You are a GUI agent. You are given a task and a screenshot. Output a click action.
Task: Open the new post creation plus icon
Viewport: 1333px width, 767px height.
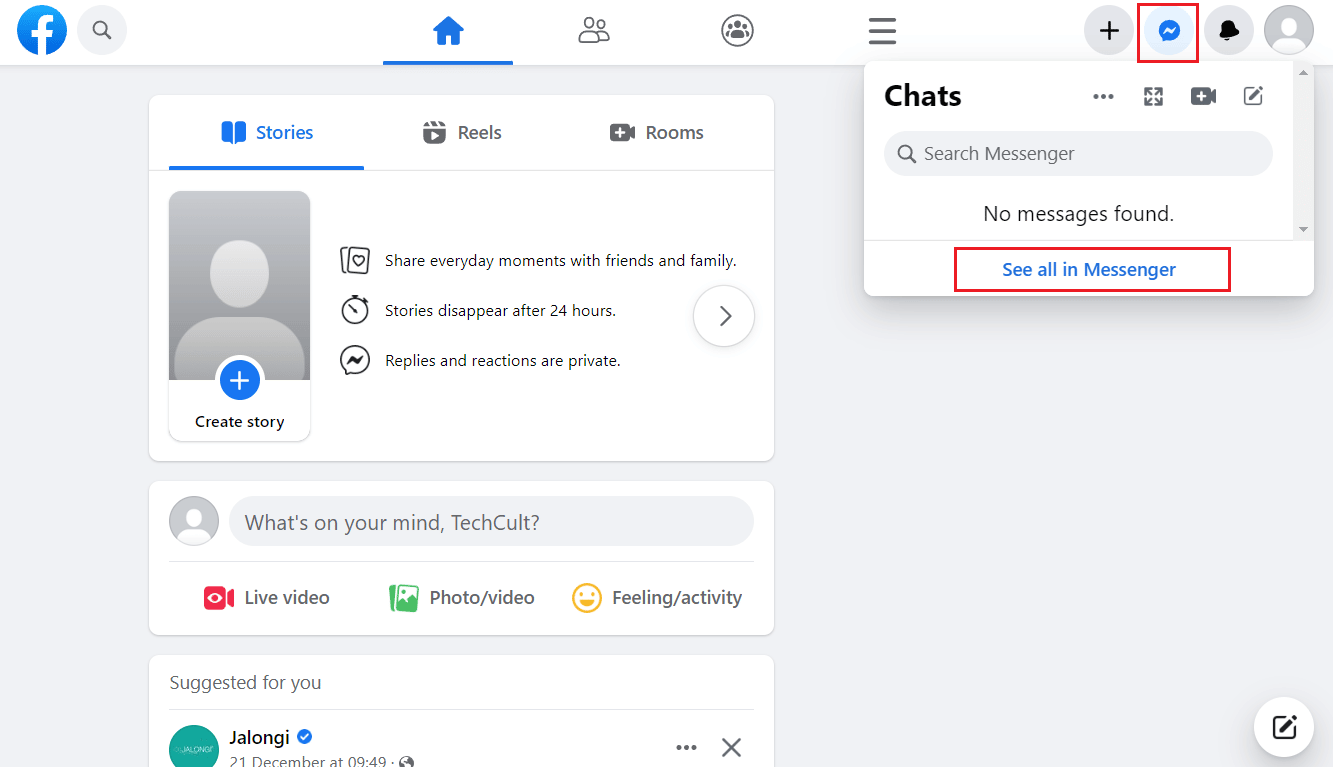1108,30
